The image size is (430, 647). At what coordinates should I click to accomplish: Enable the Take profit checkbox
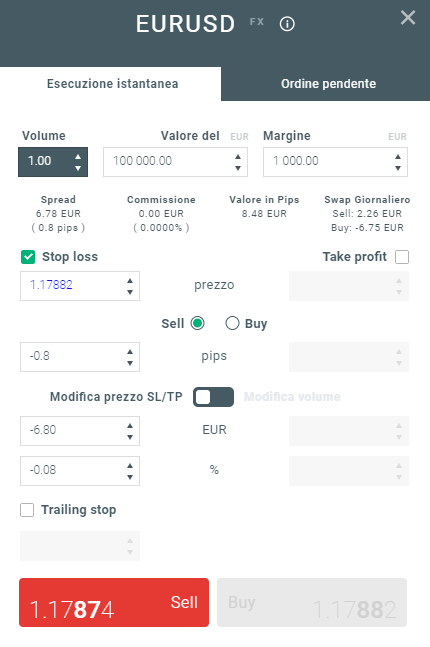(x=402, y=257)
